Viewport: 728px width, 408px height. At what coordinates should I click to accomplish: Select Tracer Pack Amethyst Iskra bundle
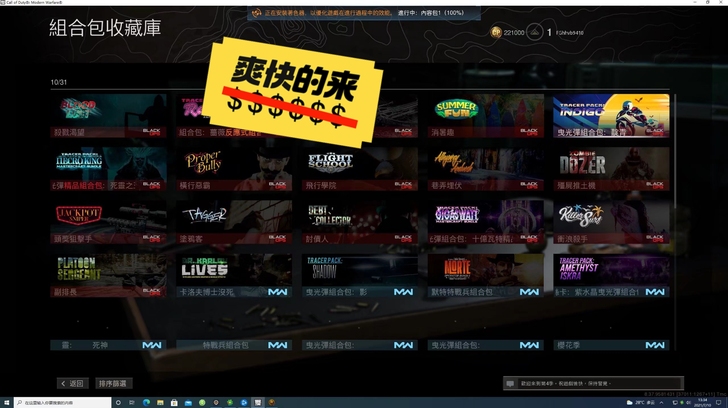click(611, 276)
